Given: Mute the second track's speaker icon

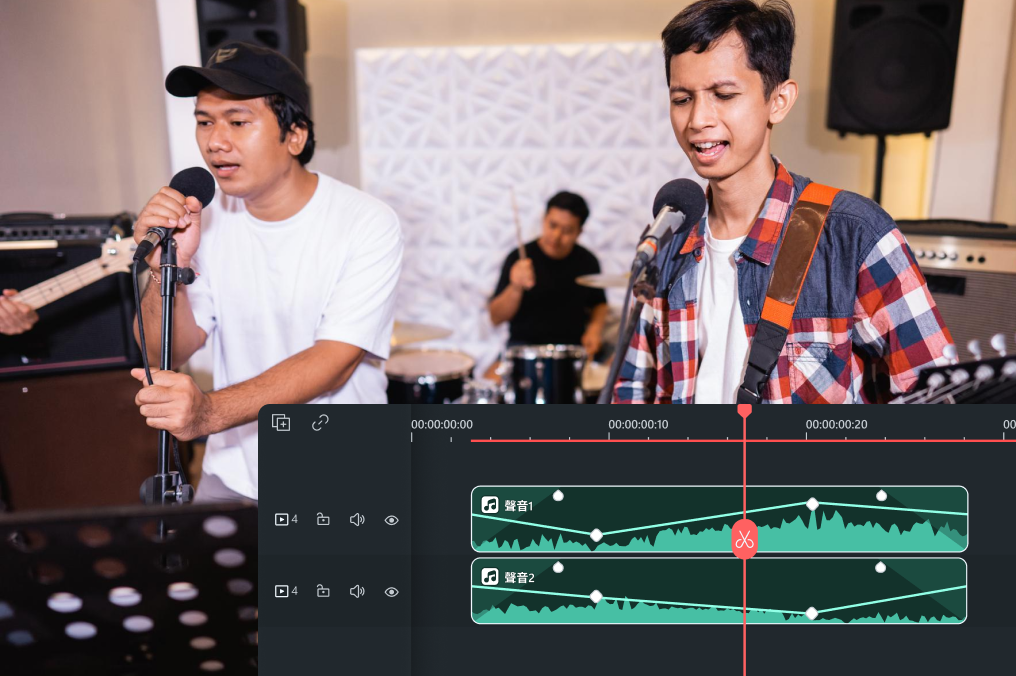Looking at the screenshot, I should (357, 591).
